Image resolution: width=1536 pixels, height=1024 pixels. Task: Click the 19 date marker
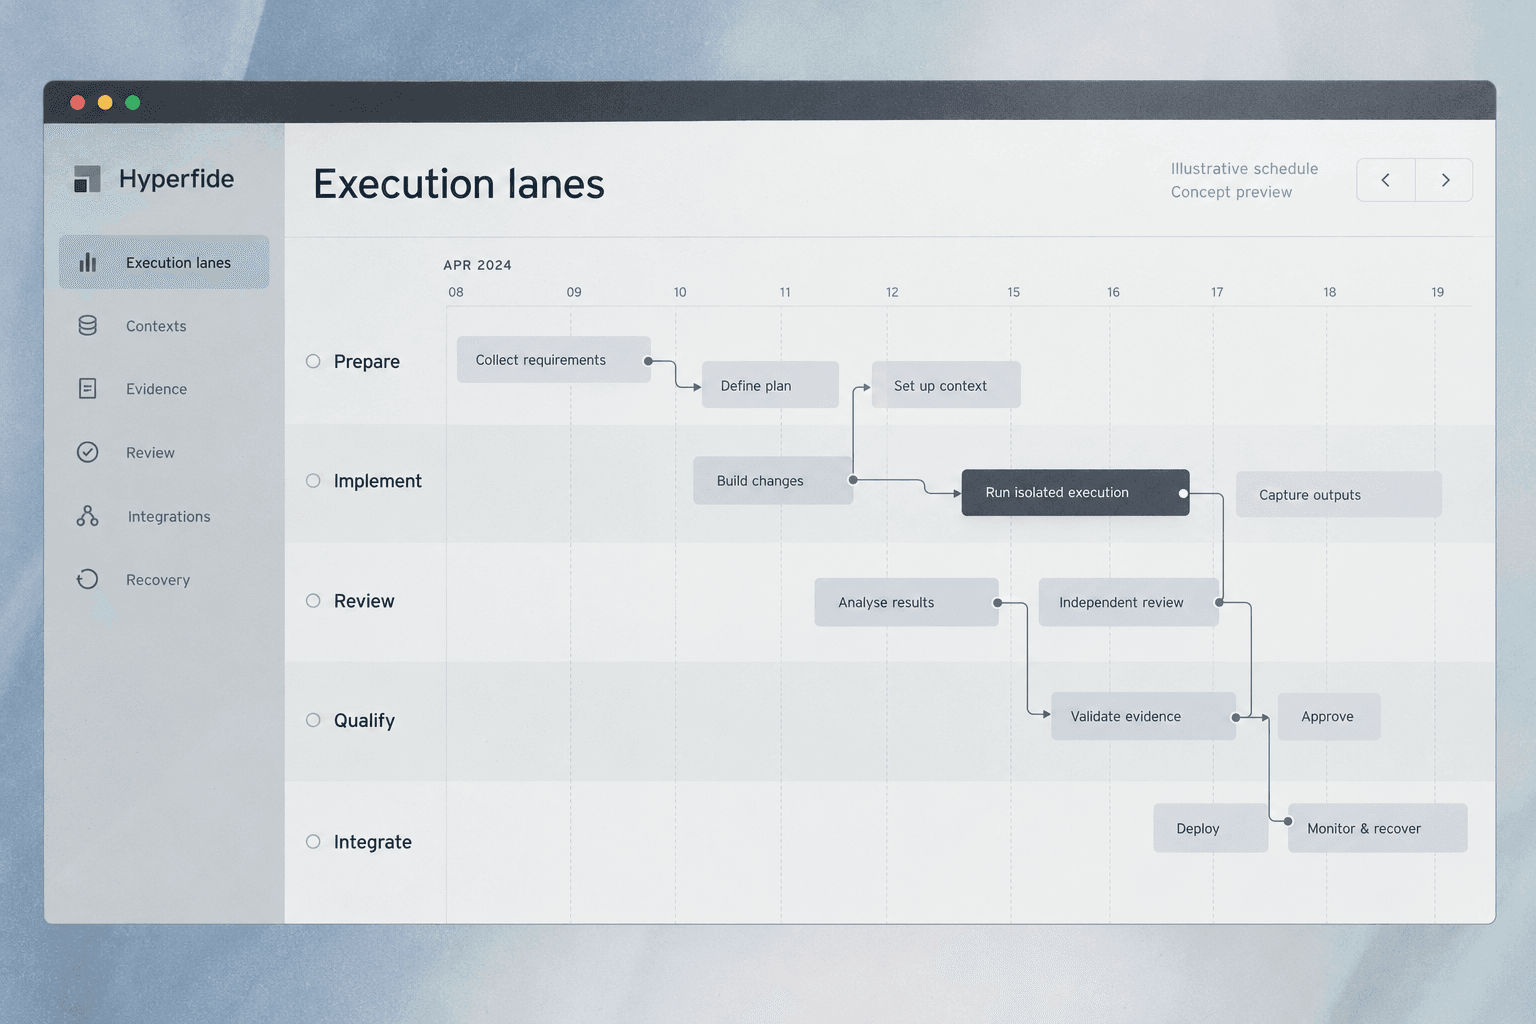(x=1438, y=292)
